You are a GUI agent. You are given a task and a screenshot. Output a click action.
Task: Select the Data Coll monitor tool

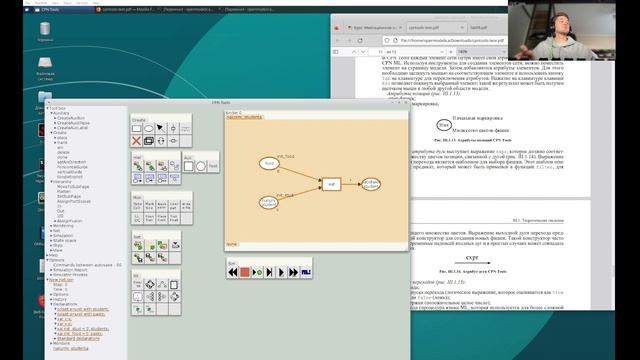pos(138,205)
